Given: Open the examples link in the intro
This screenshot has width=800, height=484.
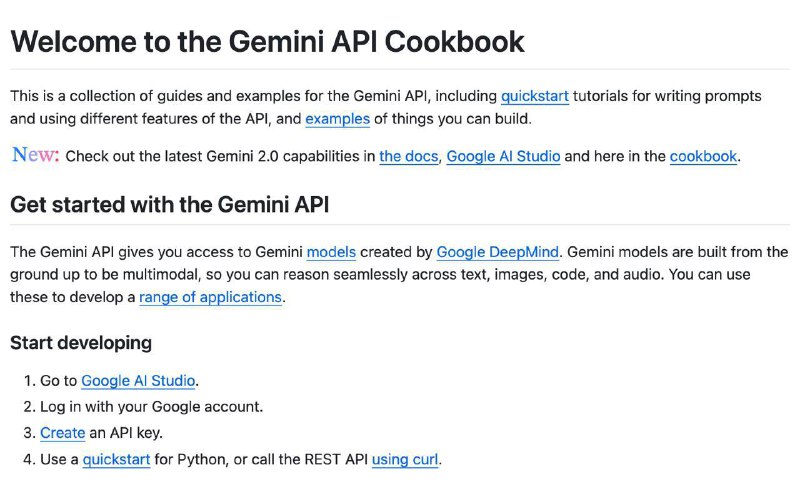Looking at the screenshot, I should [337, 119].
